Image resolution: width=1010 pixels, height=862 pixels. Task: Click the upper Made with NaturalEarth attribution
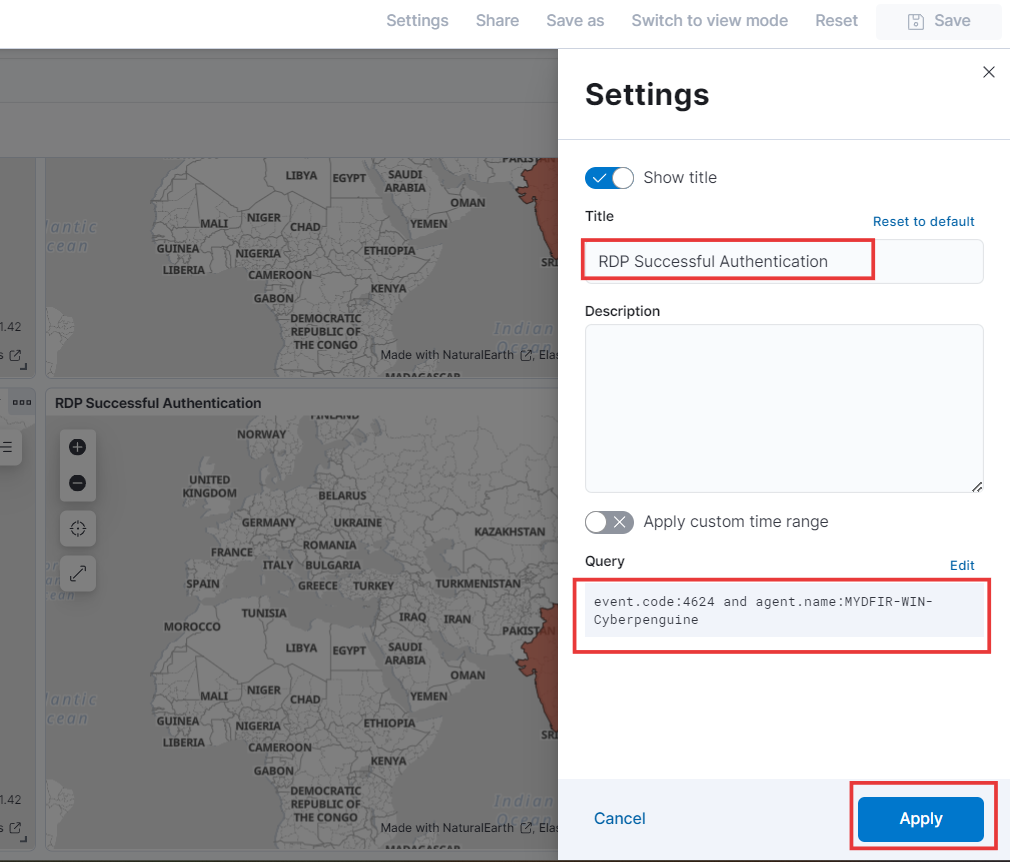point(447,355)
